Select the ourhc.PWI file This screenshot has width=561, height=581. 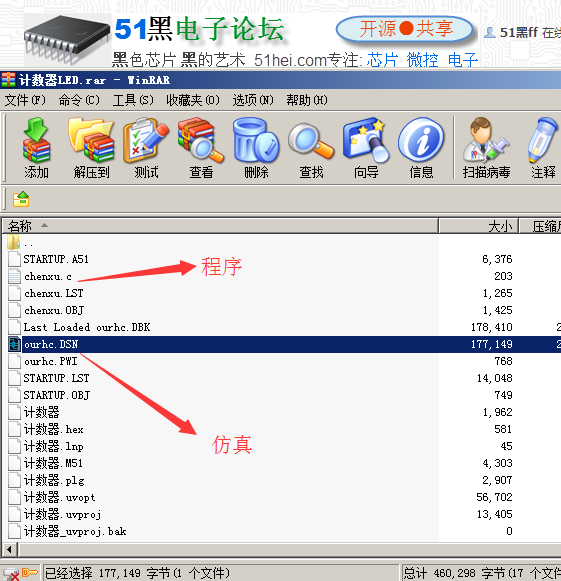pos(50,361)
